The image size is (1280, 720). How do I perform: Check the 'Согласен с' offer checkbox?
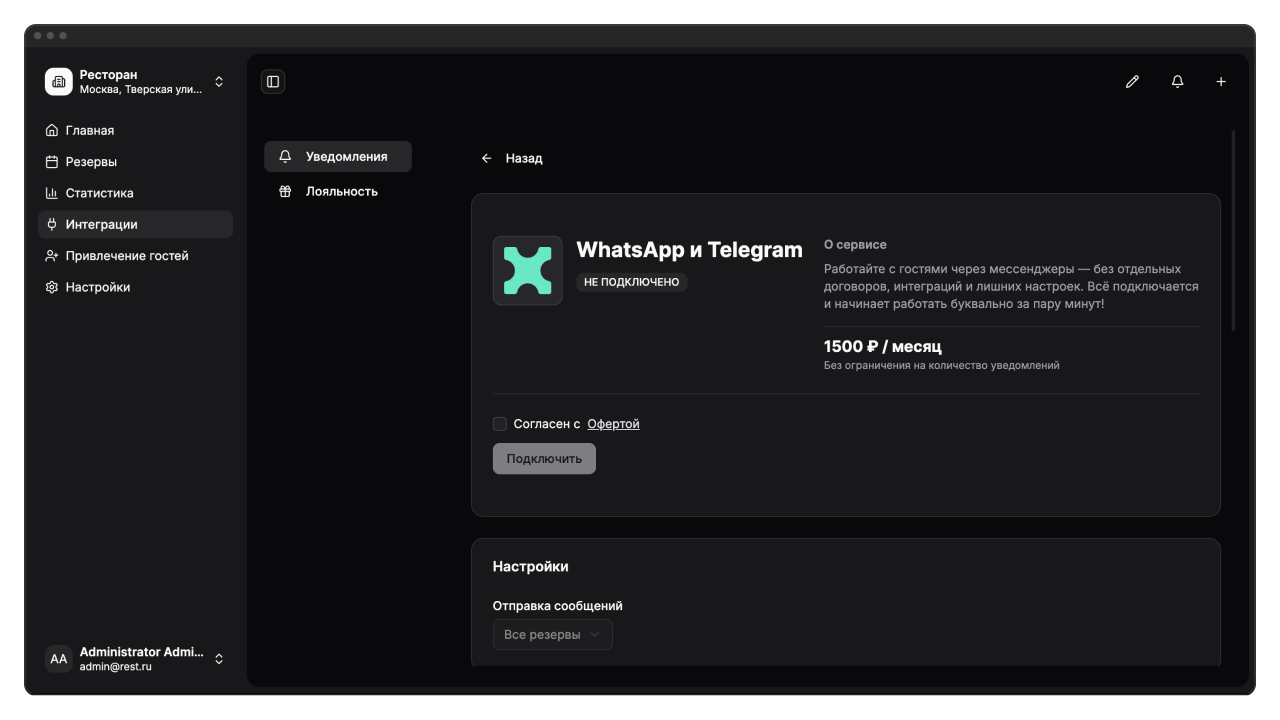coord(500,424)
